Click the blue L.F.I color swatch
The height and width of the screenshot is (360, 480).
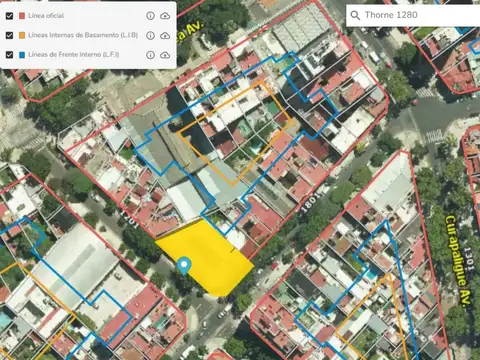click(x=22, y=55)
